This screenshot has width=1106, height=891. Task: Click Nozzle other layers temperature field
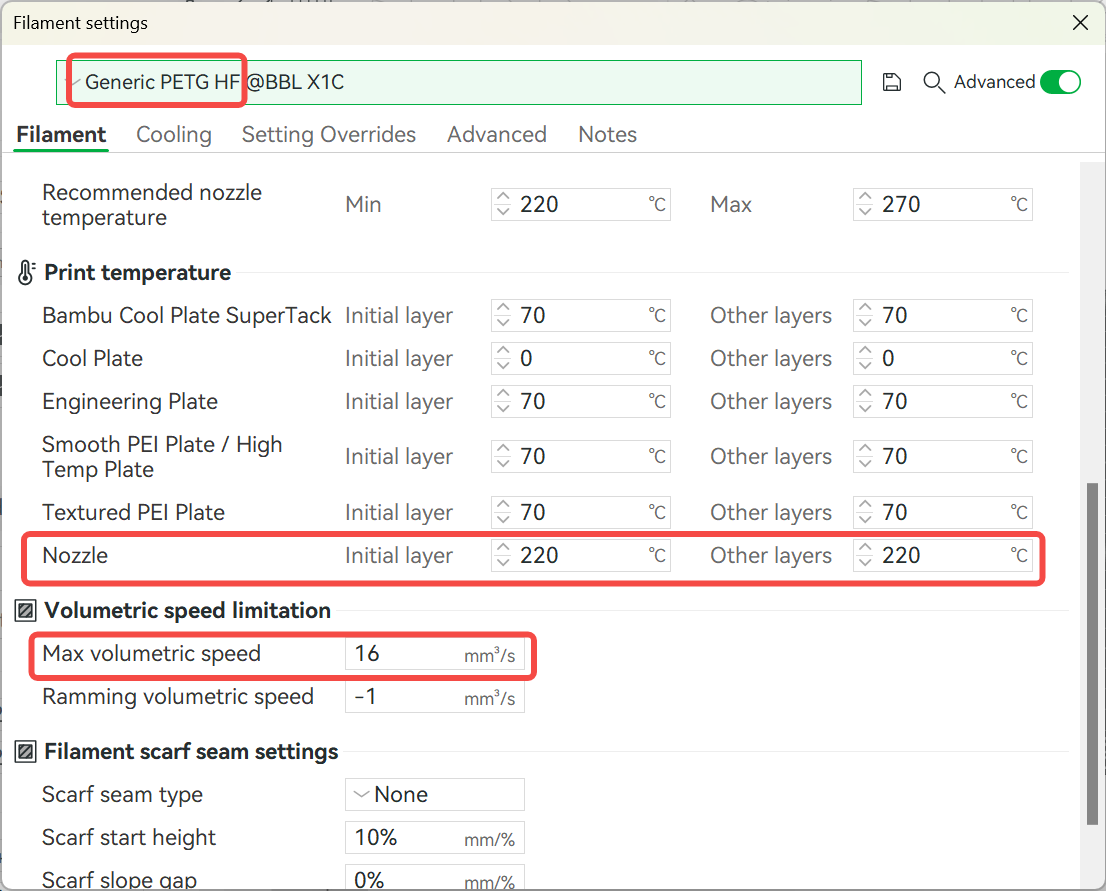point(942,555)
